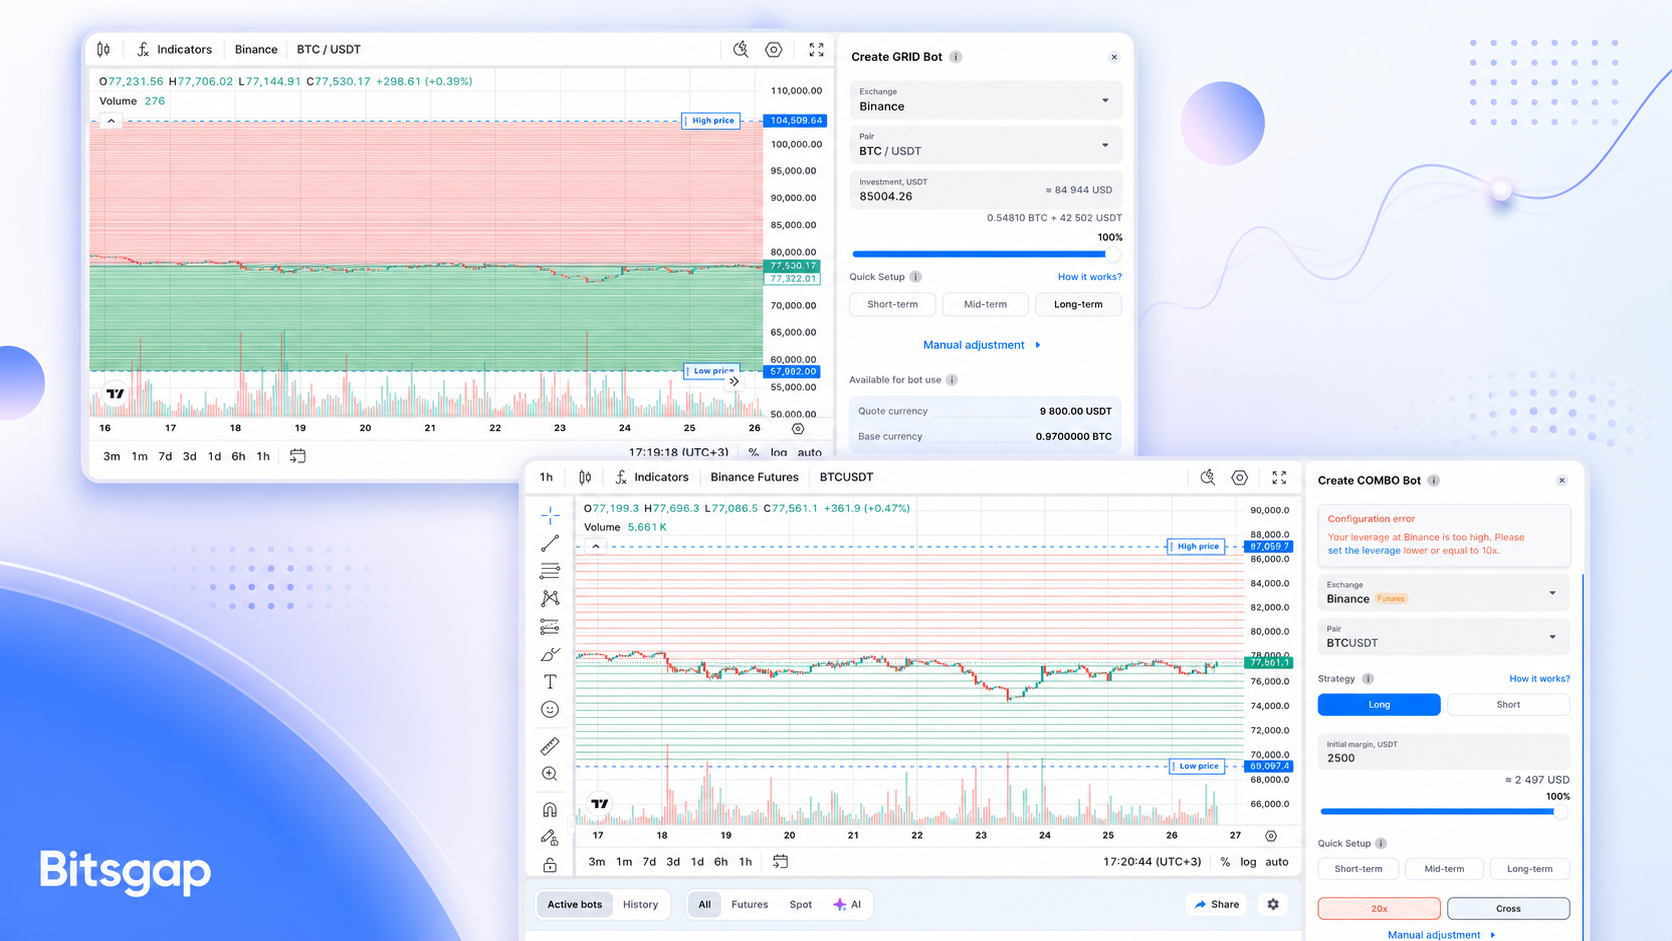This screenshot has width=1672, height=941.
Task: Show info about Create GRID Bot
Action: pos(956,57)
